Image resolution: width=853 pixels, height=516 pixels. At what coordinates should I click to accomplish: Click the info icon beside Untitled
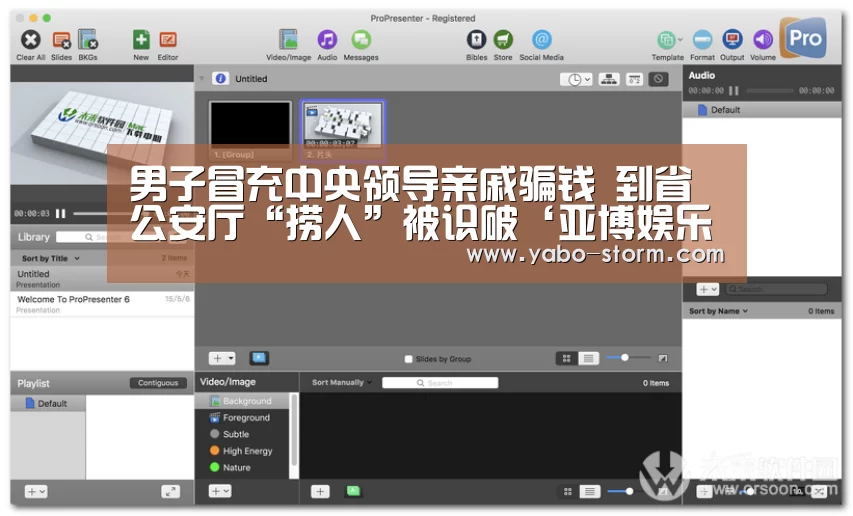(x=220, y=79)
